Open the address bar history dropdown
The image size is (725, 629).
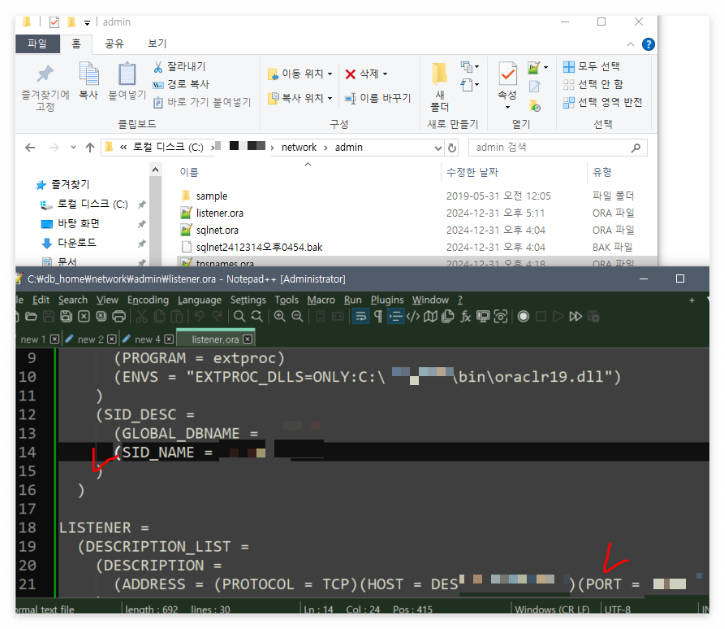438,148
